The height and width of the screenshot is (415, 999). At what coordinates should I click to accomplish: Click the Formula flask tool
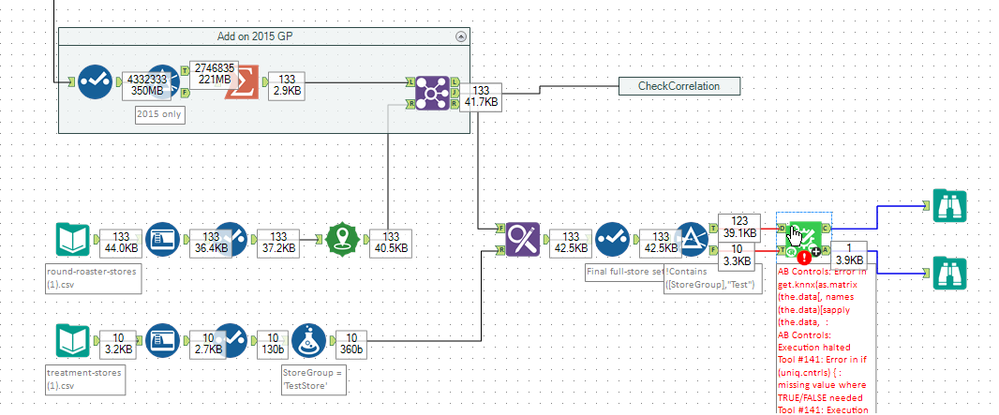309,340
